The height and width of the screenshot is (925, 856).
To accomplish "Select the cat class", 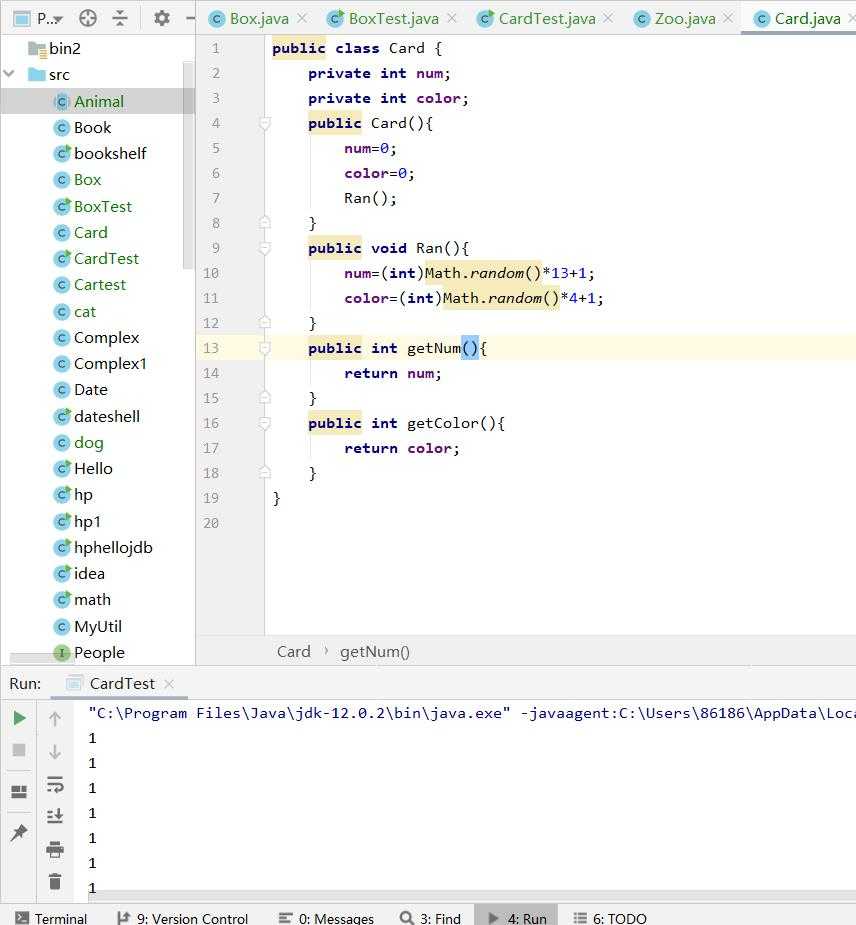I will [x=75, y=311].
